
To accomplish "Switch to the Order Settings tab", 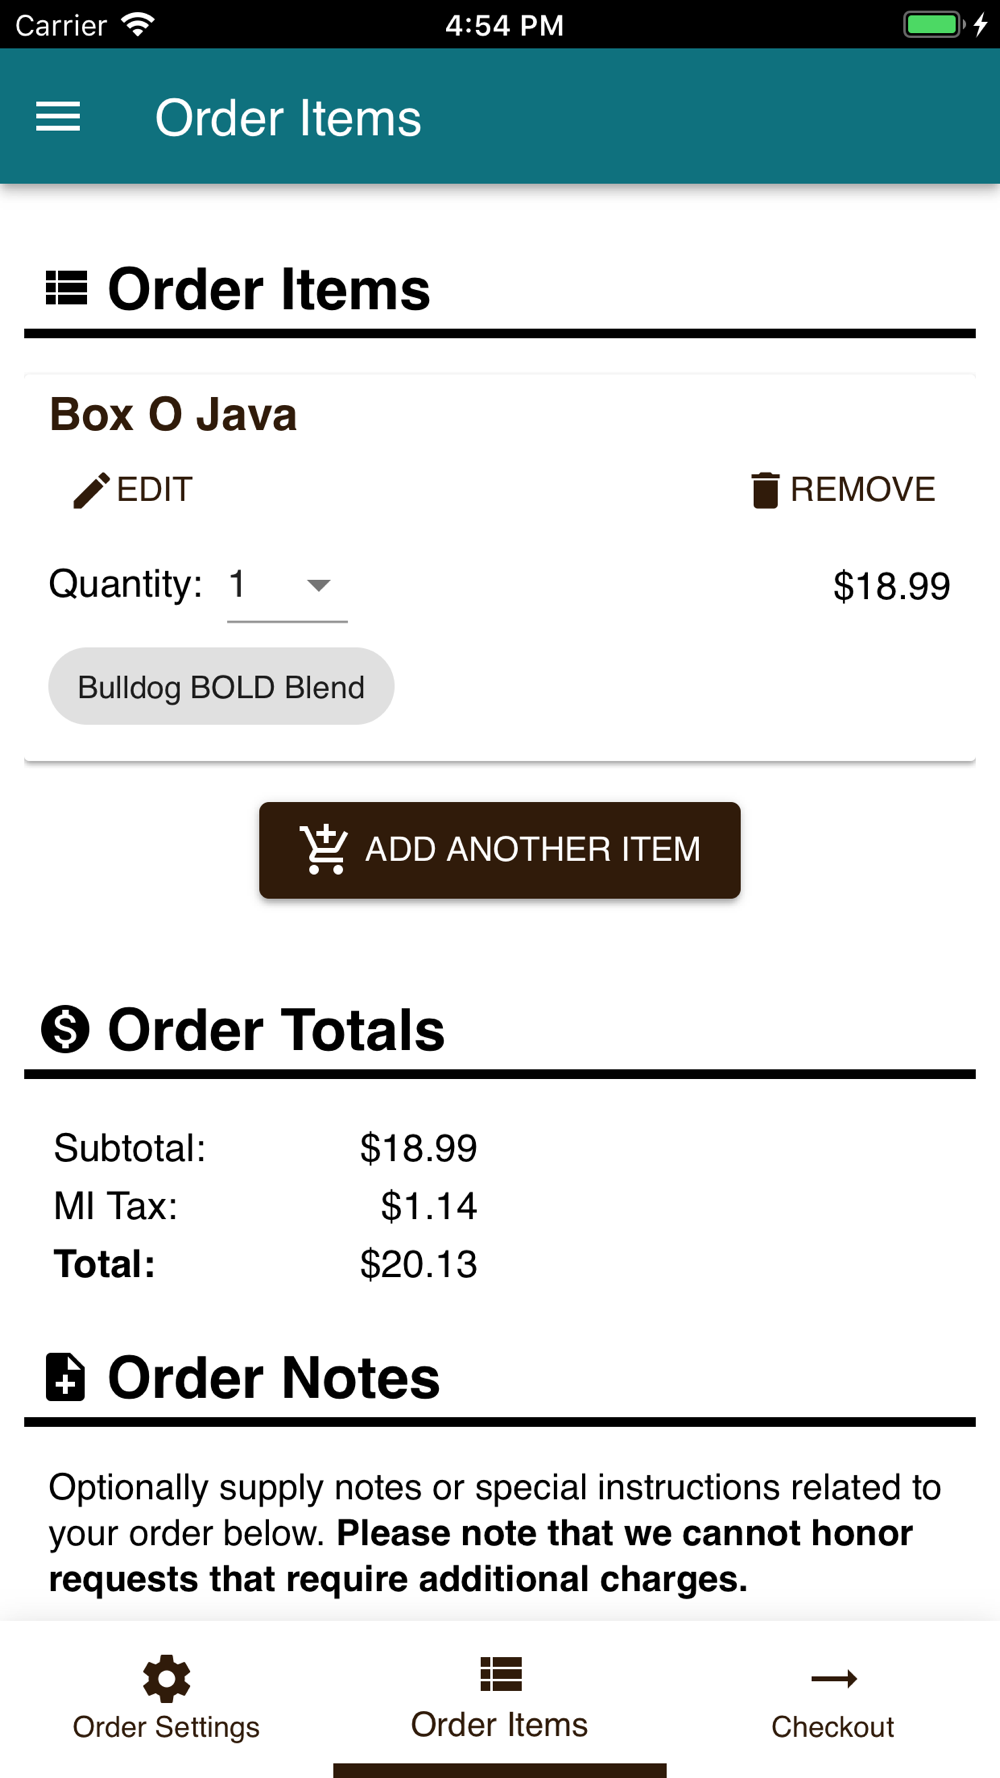I will 166,1698.
